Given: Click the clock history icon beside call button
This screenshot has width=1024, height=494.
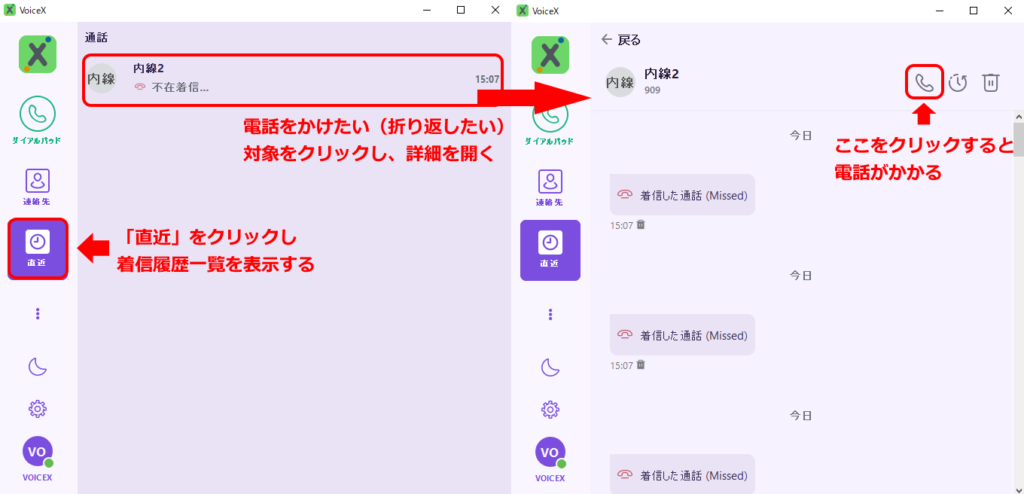Looking at the screenshot, I should [x=958, y=82].
